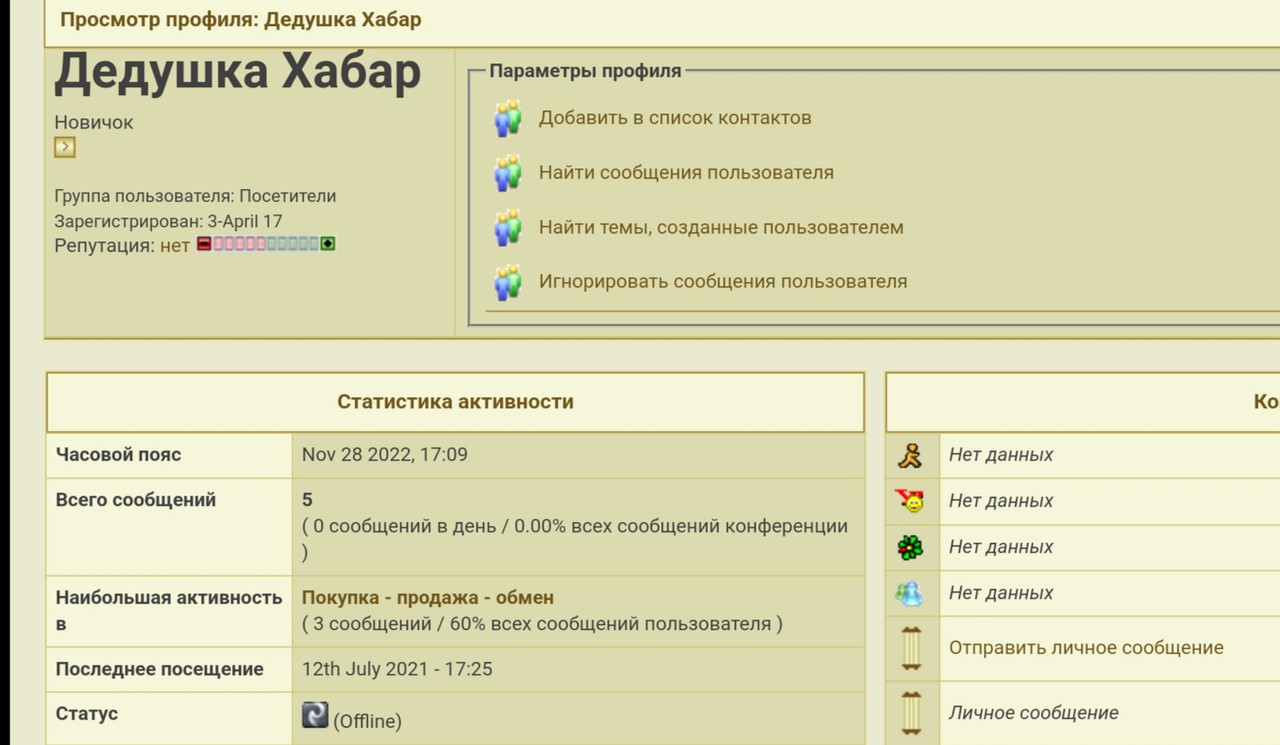Click the MSN Messenger contact icon

tap(911, 592)
